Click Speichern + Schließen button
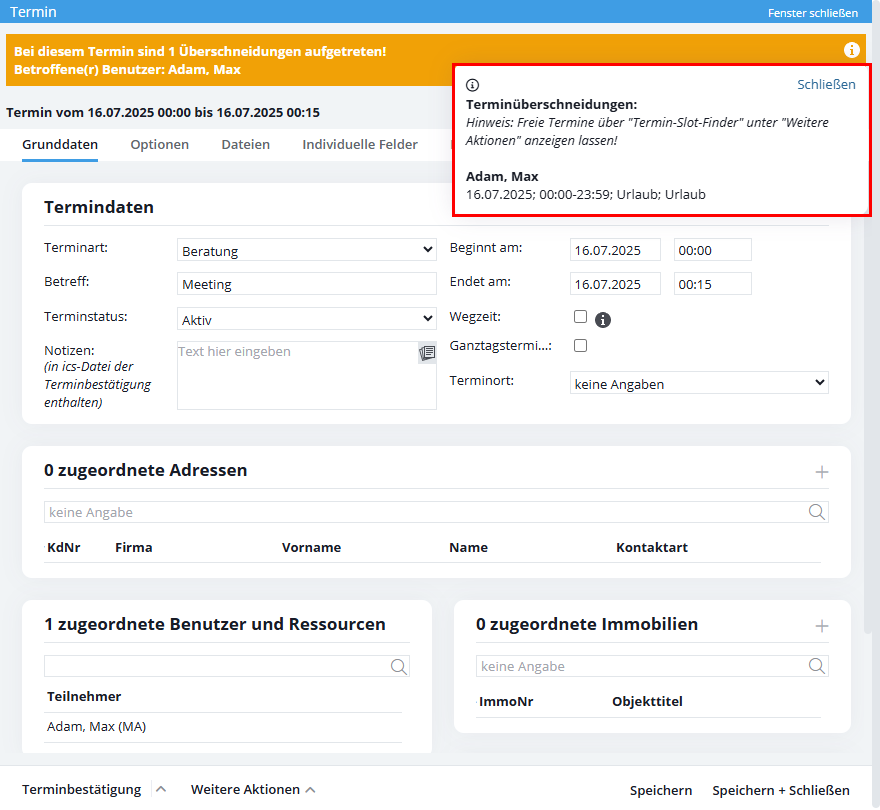880x810 pixels. click(780, 790)
